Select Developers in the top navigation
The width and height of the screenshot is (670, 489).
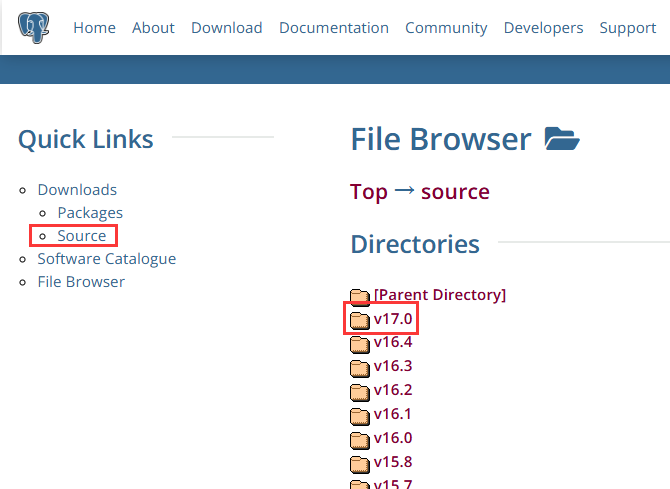[x=543, y=28]
